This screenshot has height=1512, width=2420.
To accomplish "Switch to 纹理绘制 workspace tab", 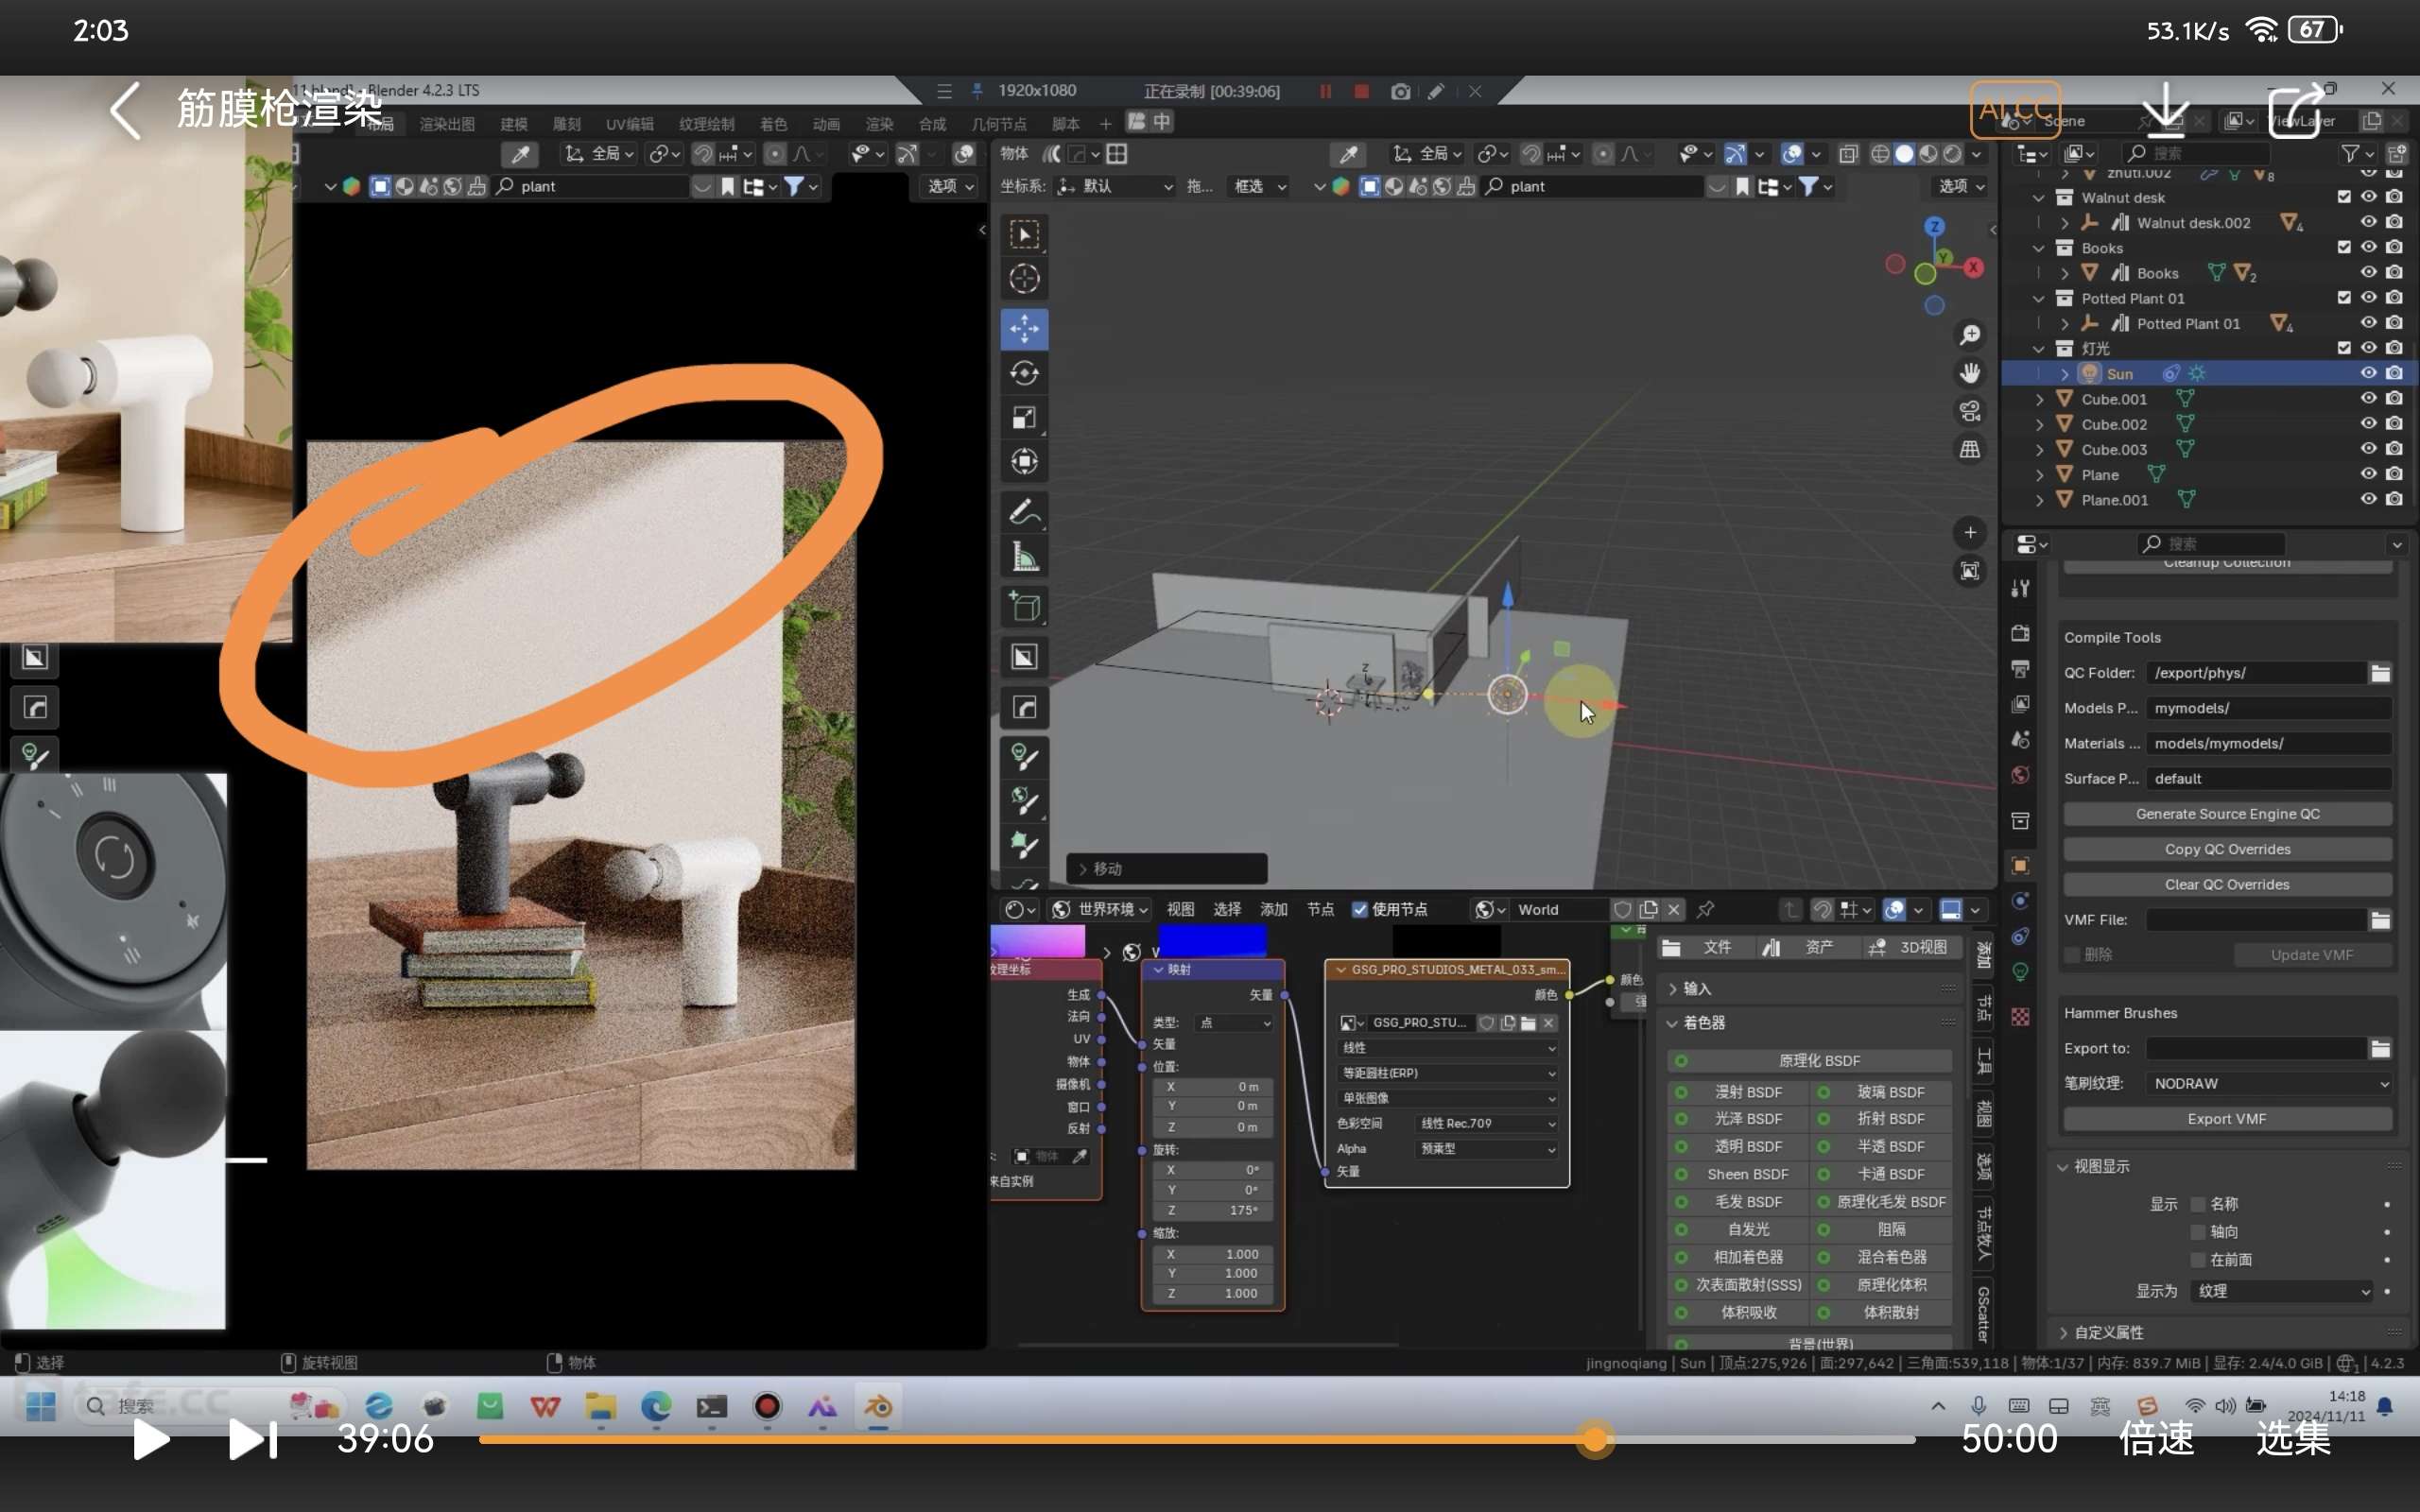I will point(706,124).
